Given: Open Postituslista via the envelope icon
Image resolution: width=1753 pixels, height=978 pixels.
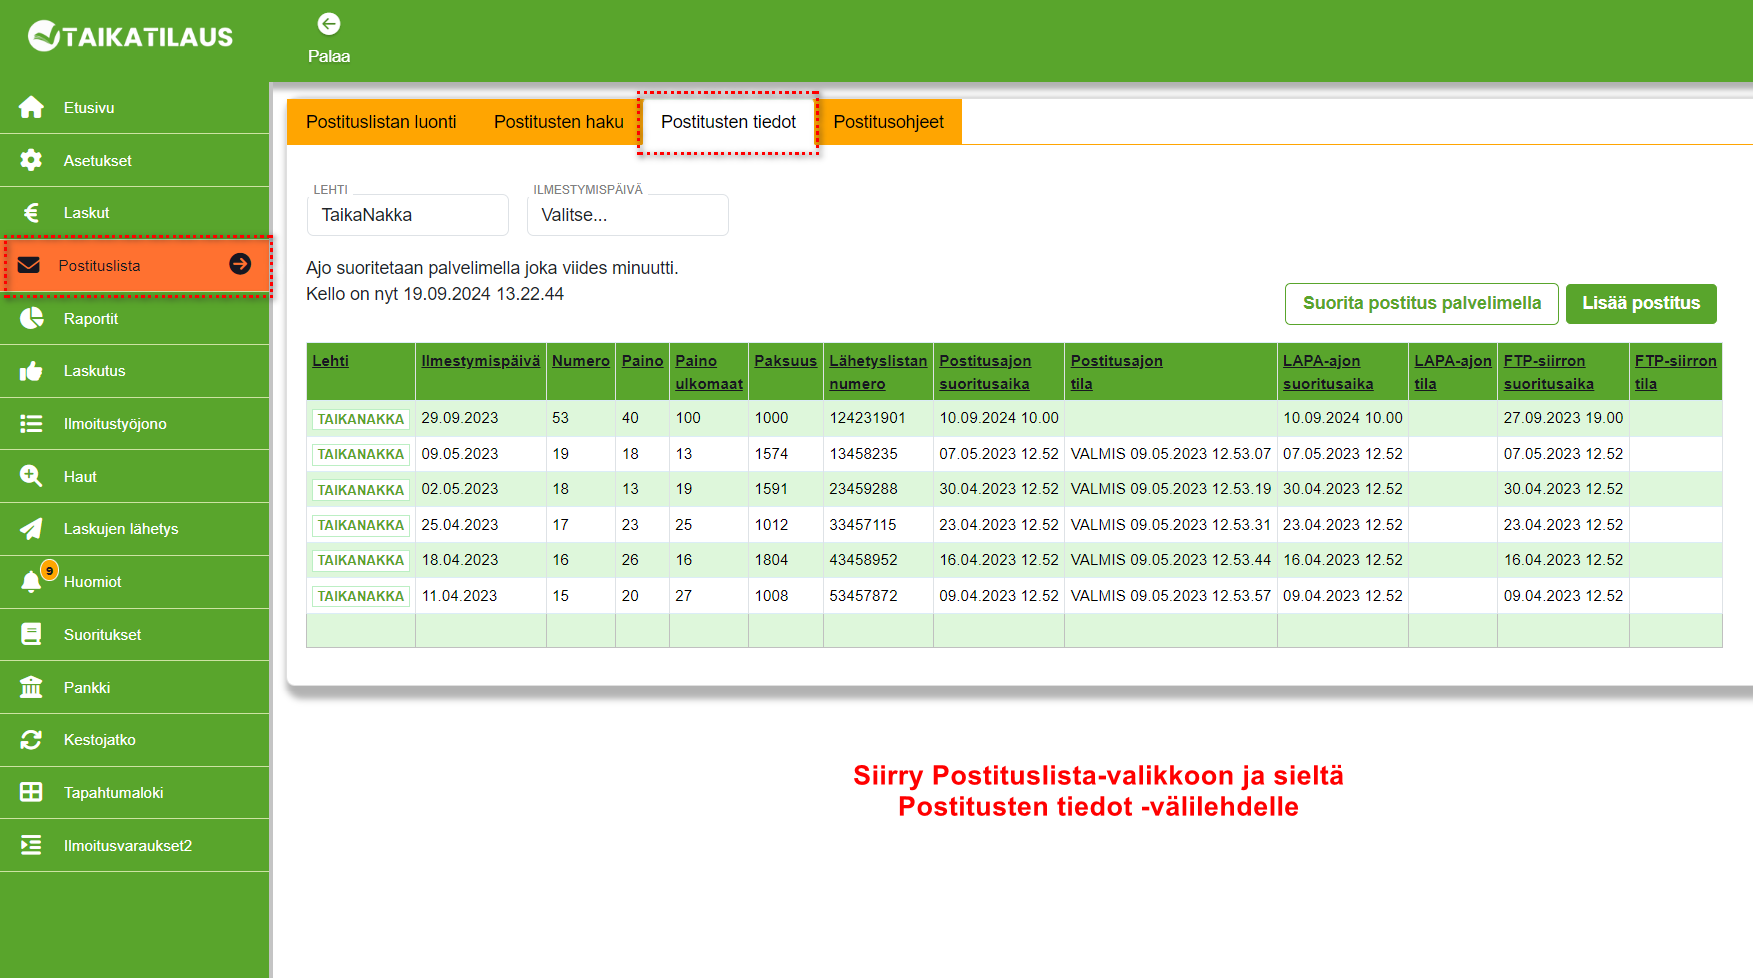Looking at the screenshot, I should pyautogui.click(x=29, y=265).
